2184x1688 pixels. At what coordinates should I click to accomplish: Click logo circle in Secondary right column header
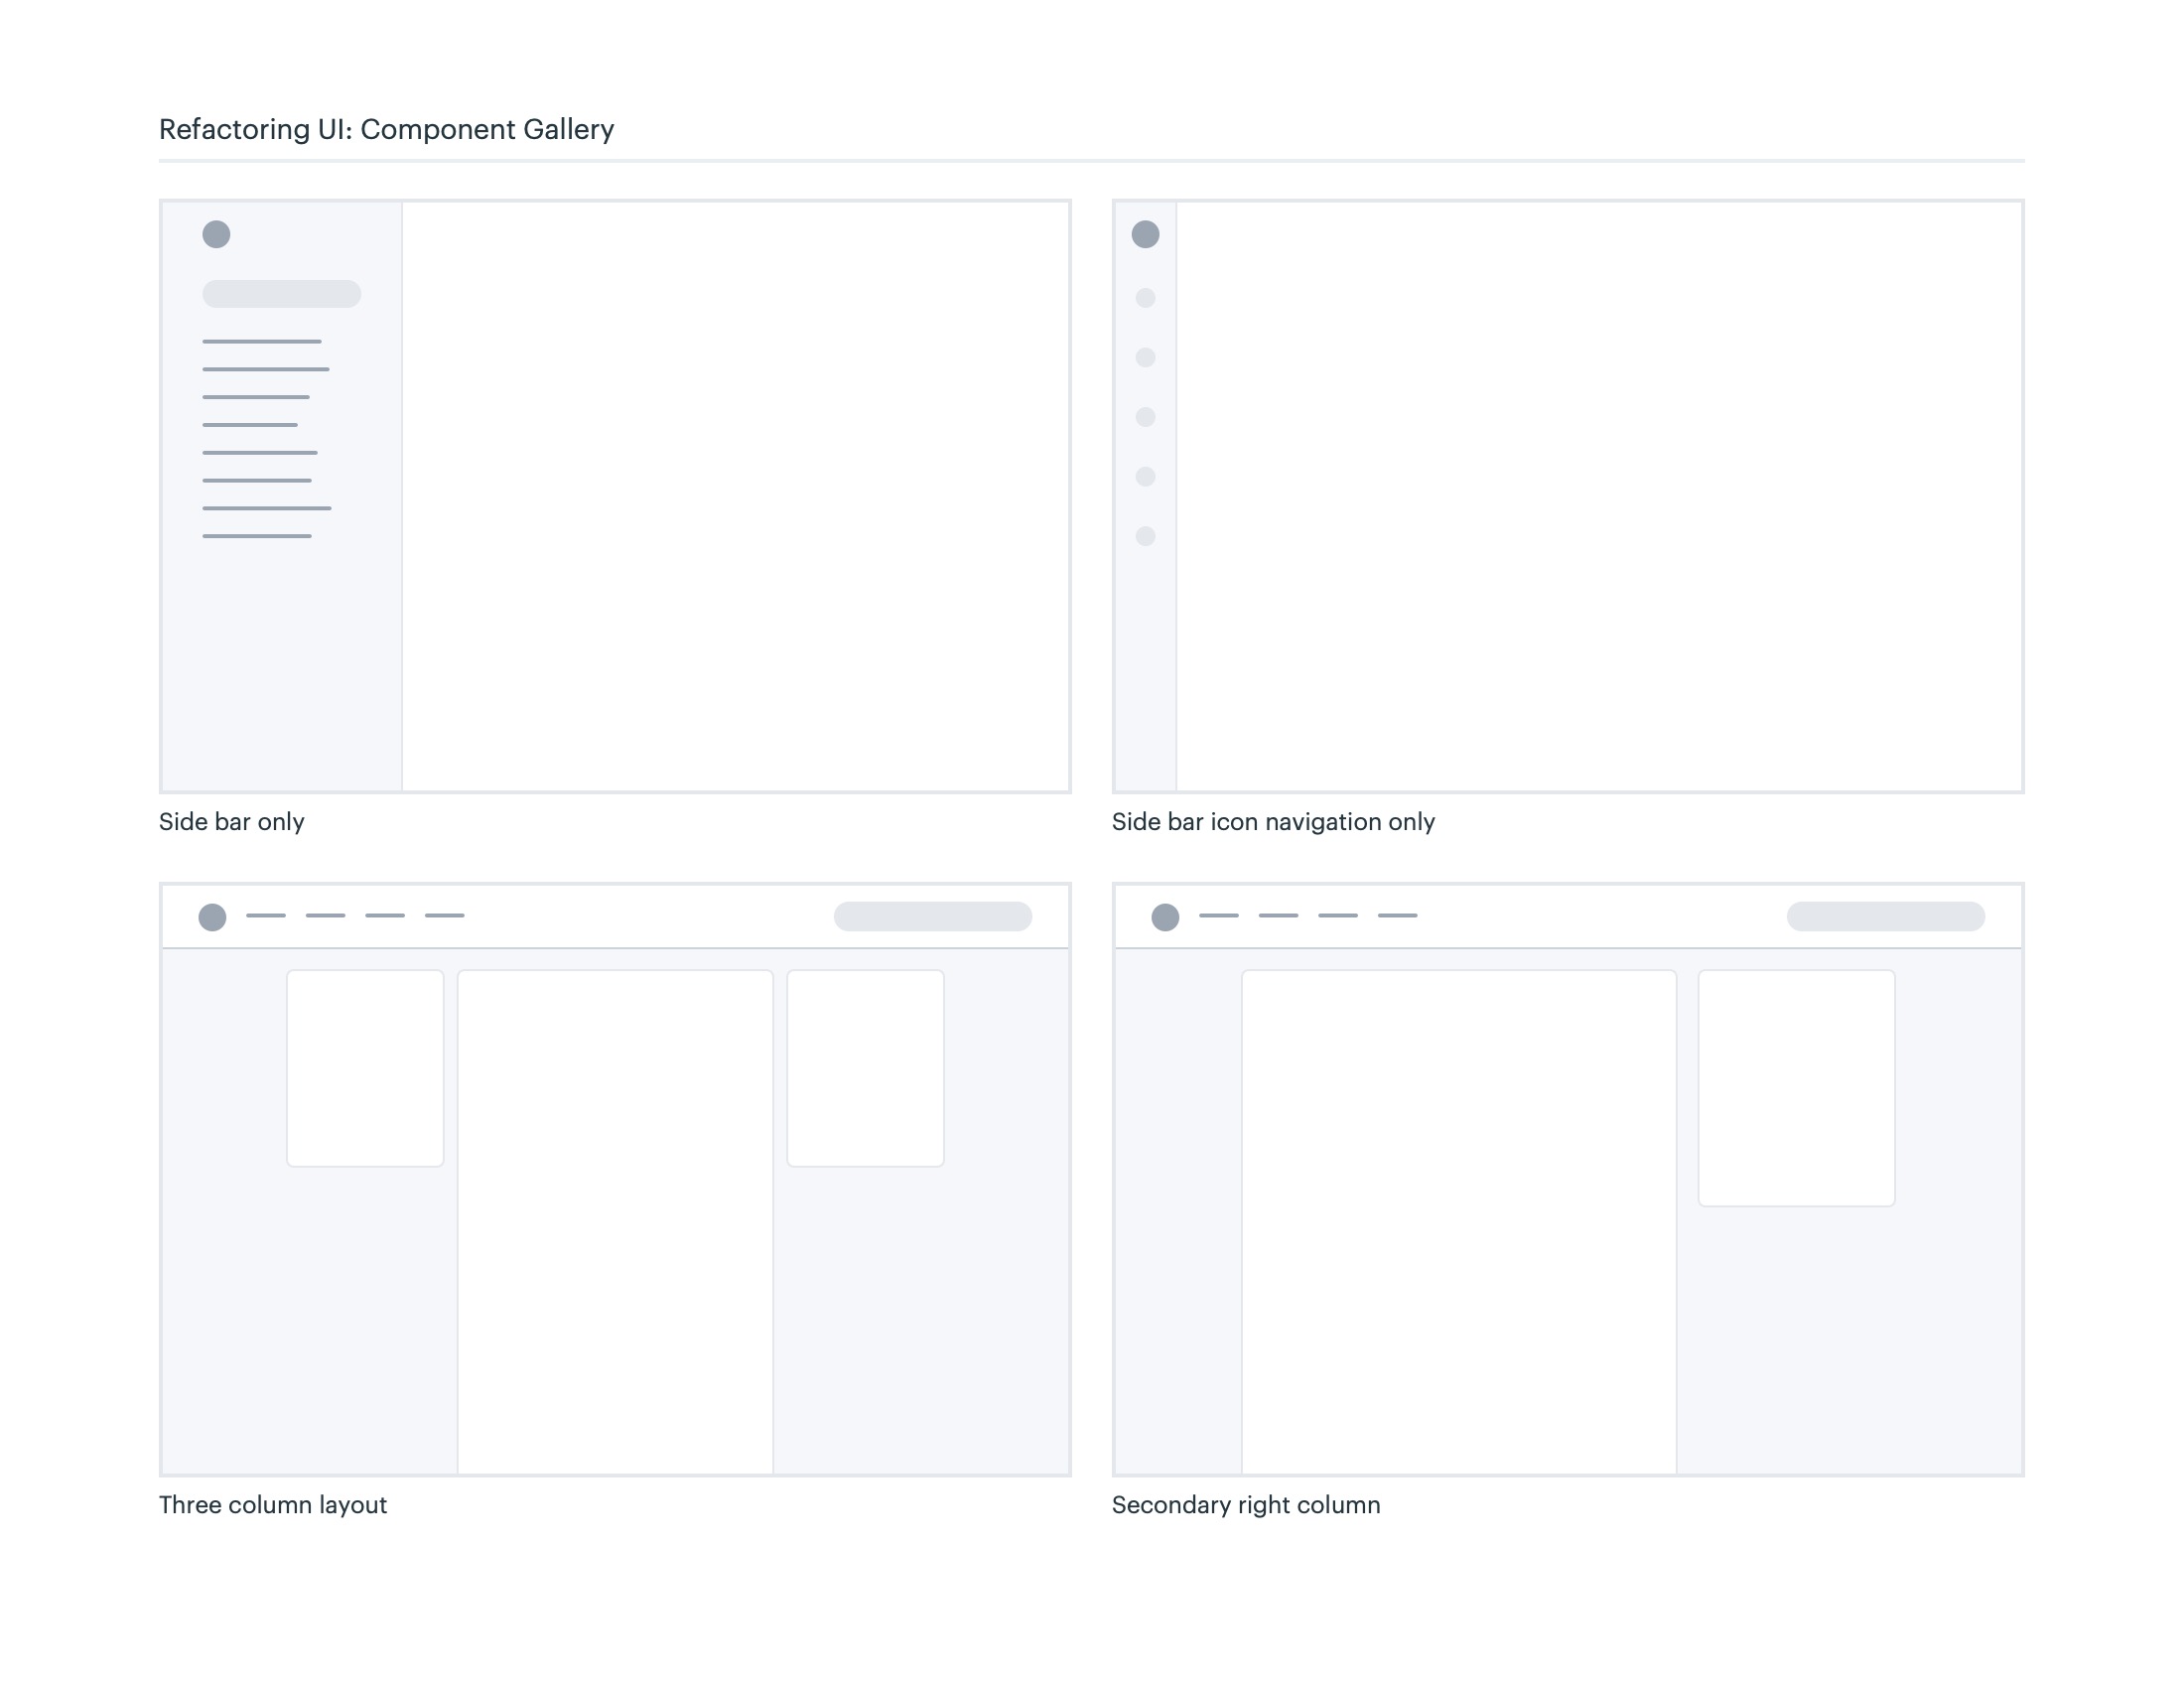click(x=1165, y=917)
